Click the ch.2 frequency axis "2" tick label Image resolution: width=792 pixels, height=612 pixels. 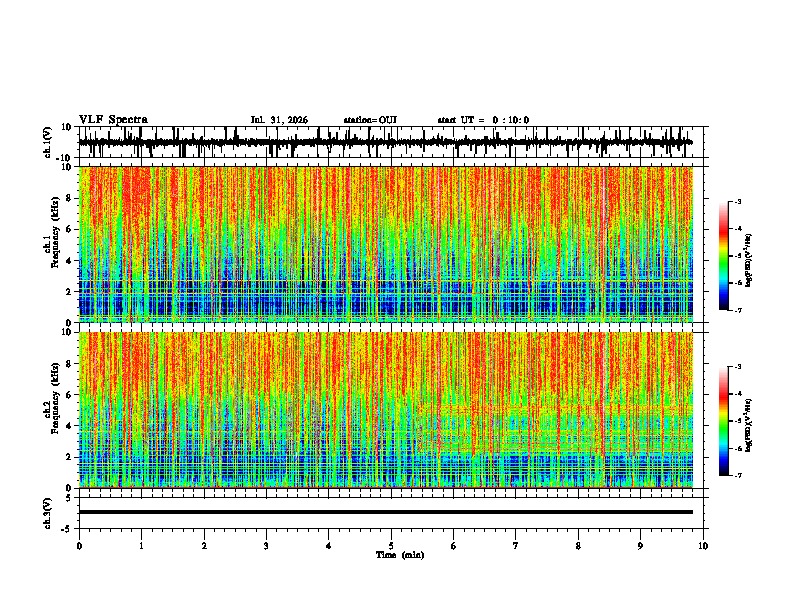(x=69, y=457)
